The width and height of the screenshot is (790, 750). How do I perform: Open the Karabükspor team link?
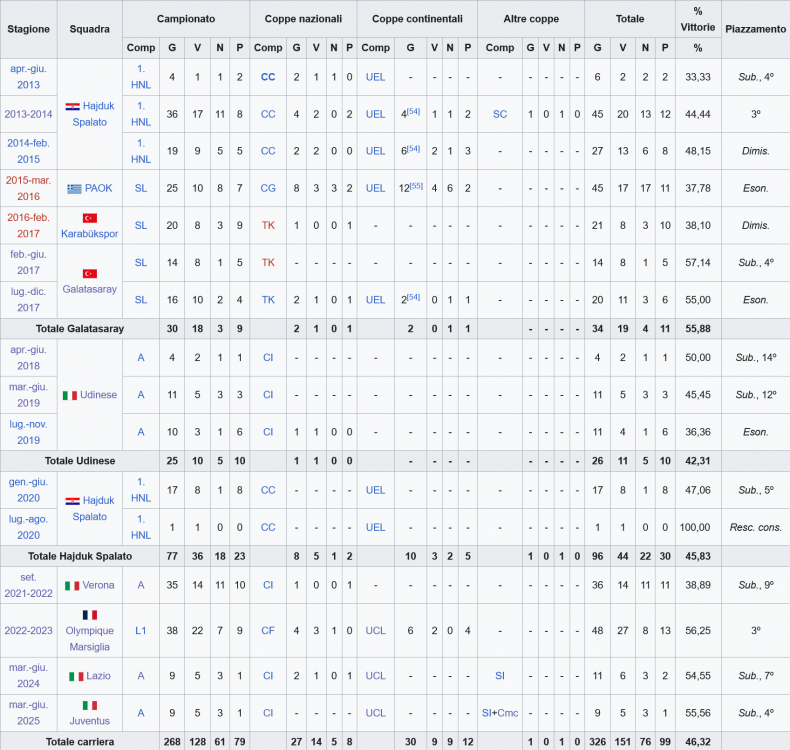pyautogui.click(x=90, y=234)
